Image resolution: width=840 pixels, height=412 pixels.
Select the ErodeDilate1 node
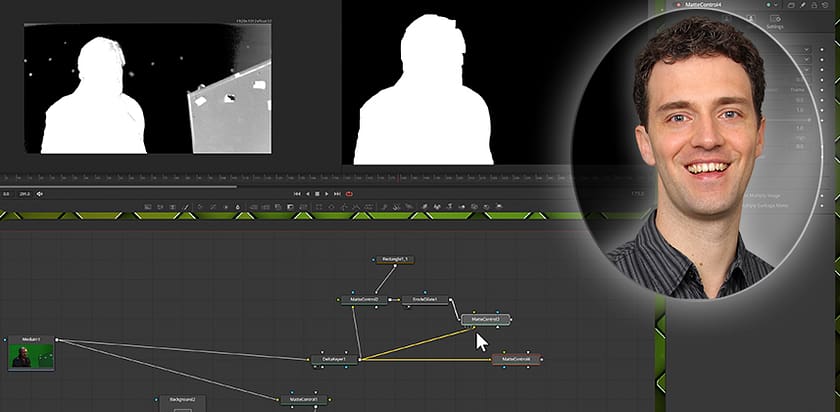(425, 299)
